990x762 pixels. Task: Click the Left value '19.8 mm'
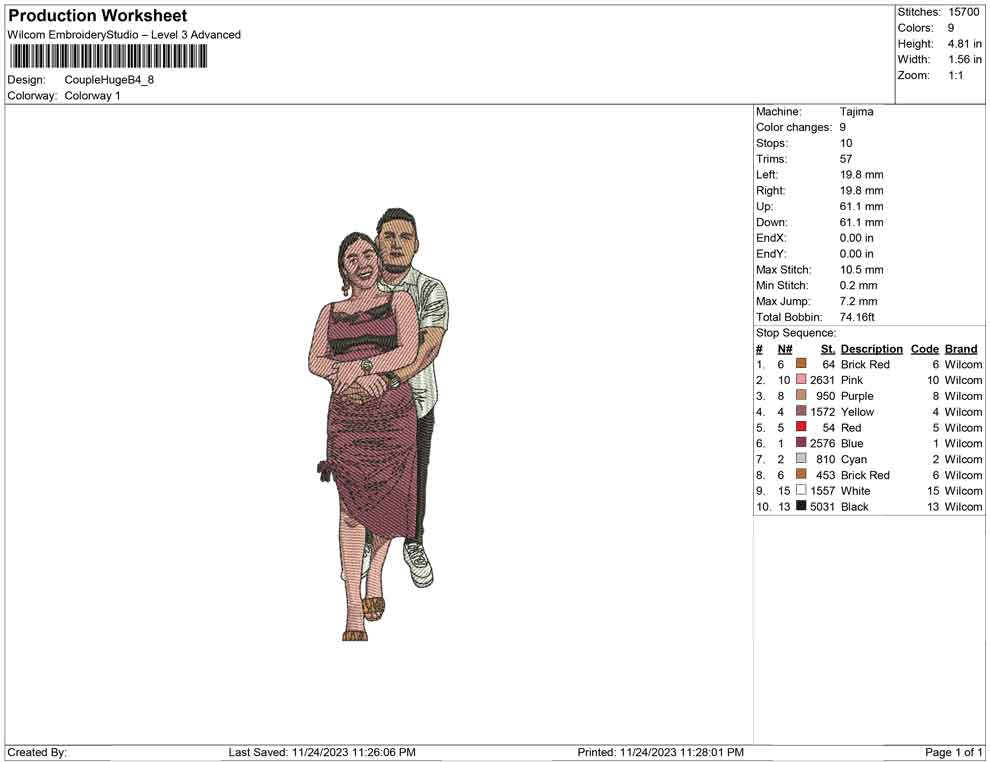pos(862,175)
